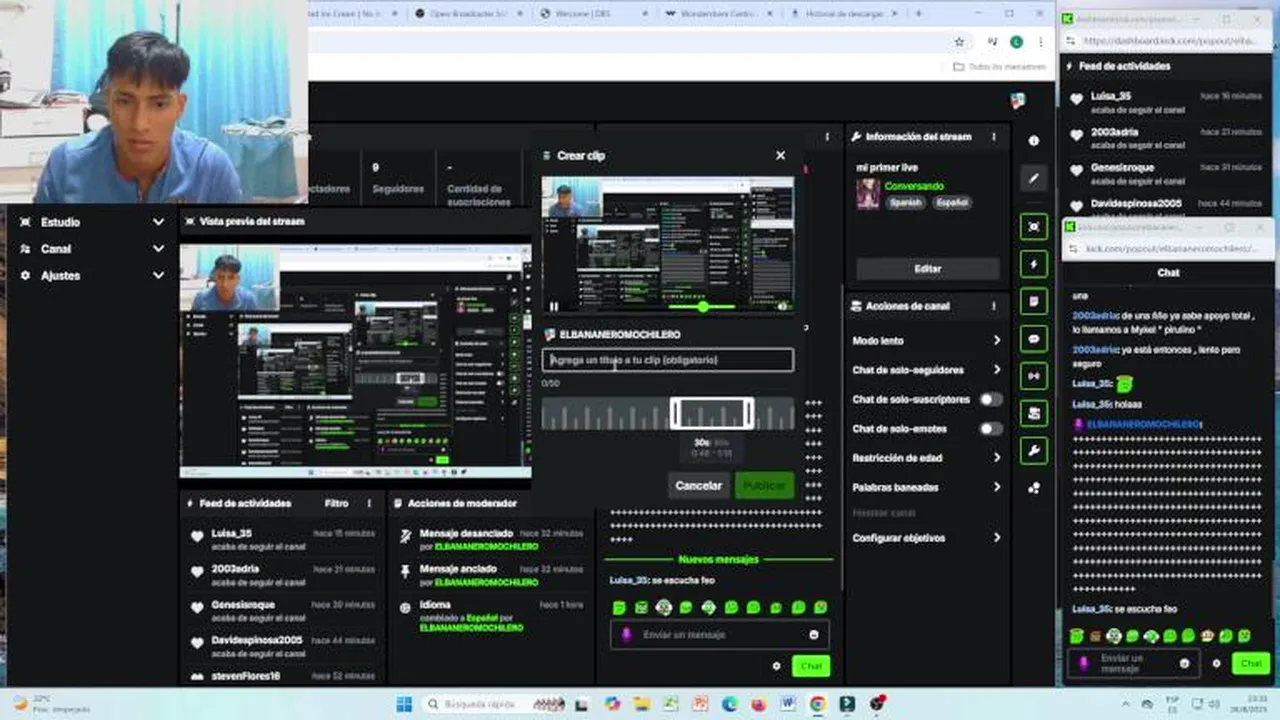Open Word from the taskbar
The width and height of the screenshot is (1280, 720).
click(x=788, y=704)
